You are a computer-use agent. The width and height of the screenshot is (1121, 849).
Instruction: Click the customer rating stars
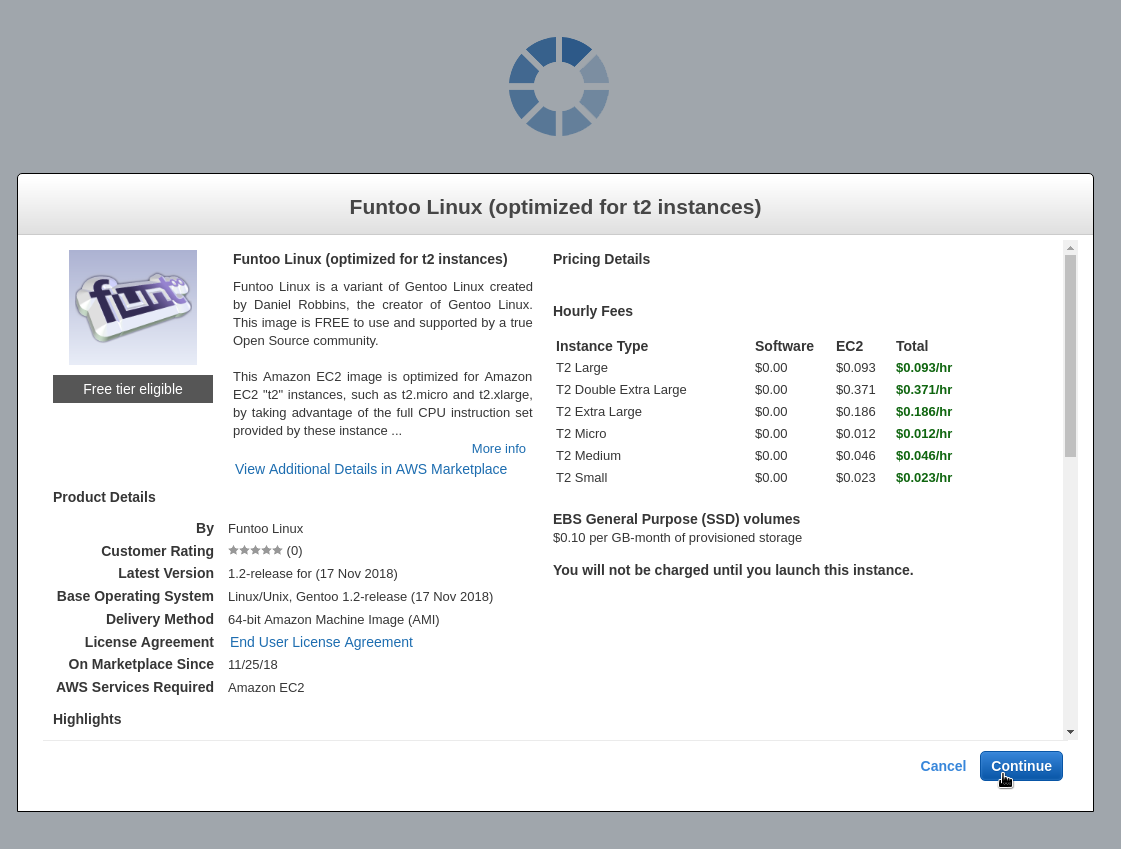click(255, 550)
